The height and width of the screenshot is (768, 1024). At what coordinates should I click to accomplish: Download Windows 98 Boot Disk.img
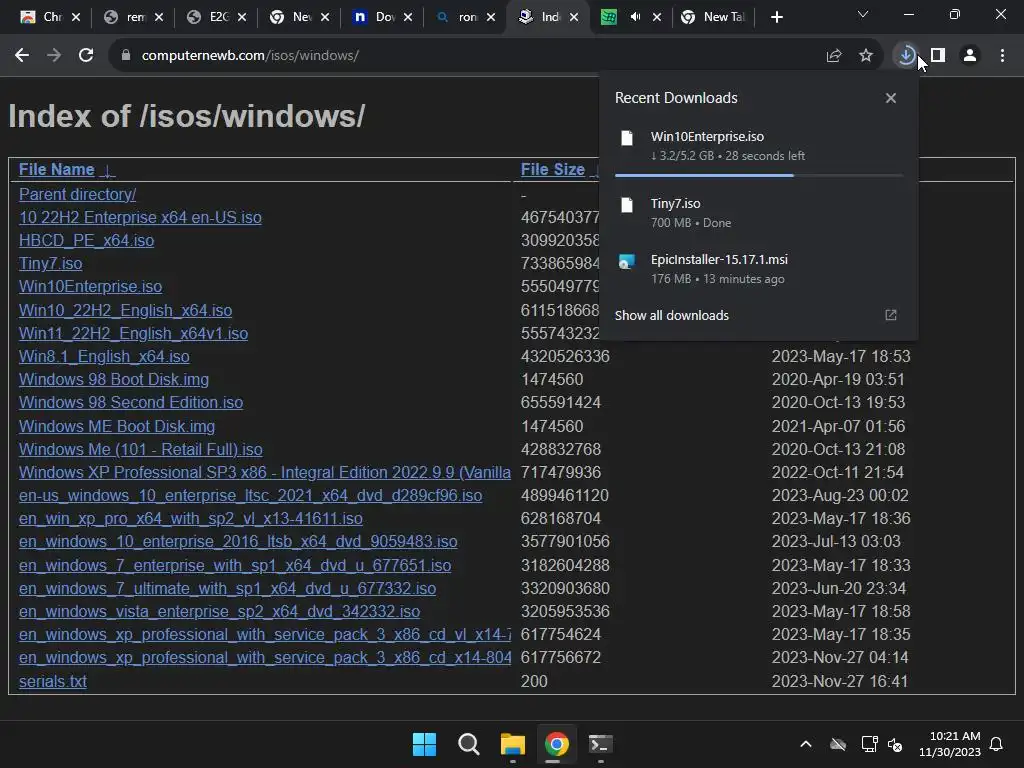[114, 379]
